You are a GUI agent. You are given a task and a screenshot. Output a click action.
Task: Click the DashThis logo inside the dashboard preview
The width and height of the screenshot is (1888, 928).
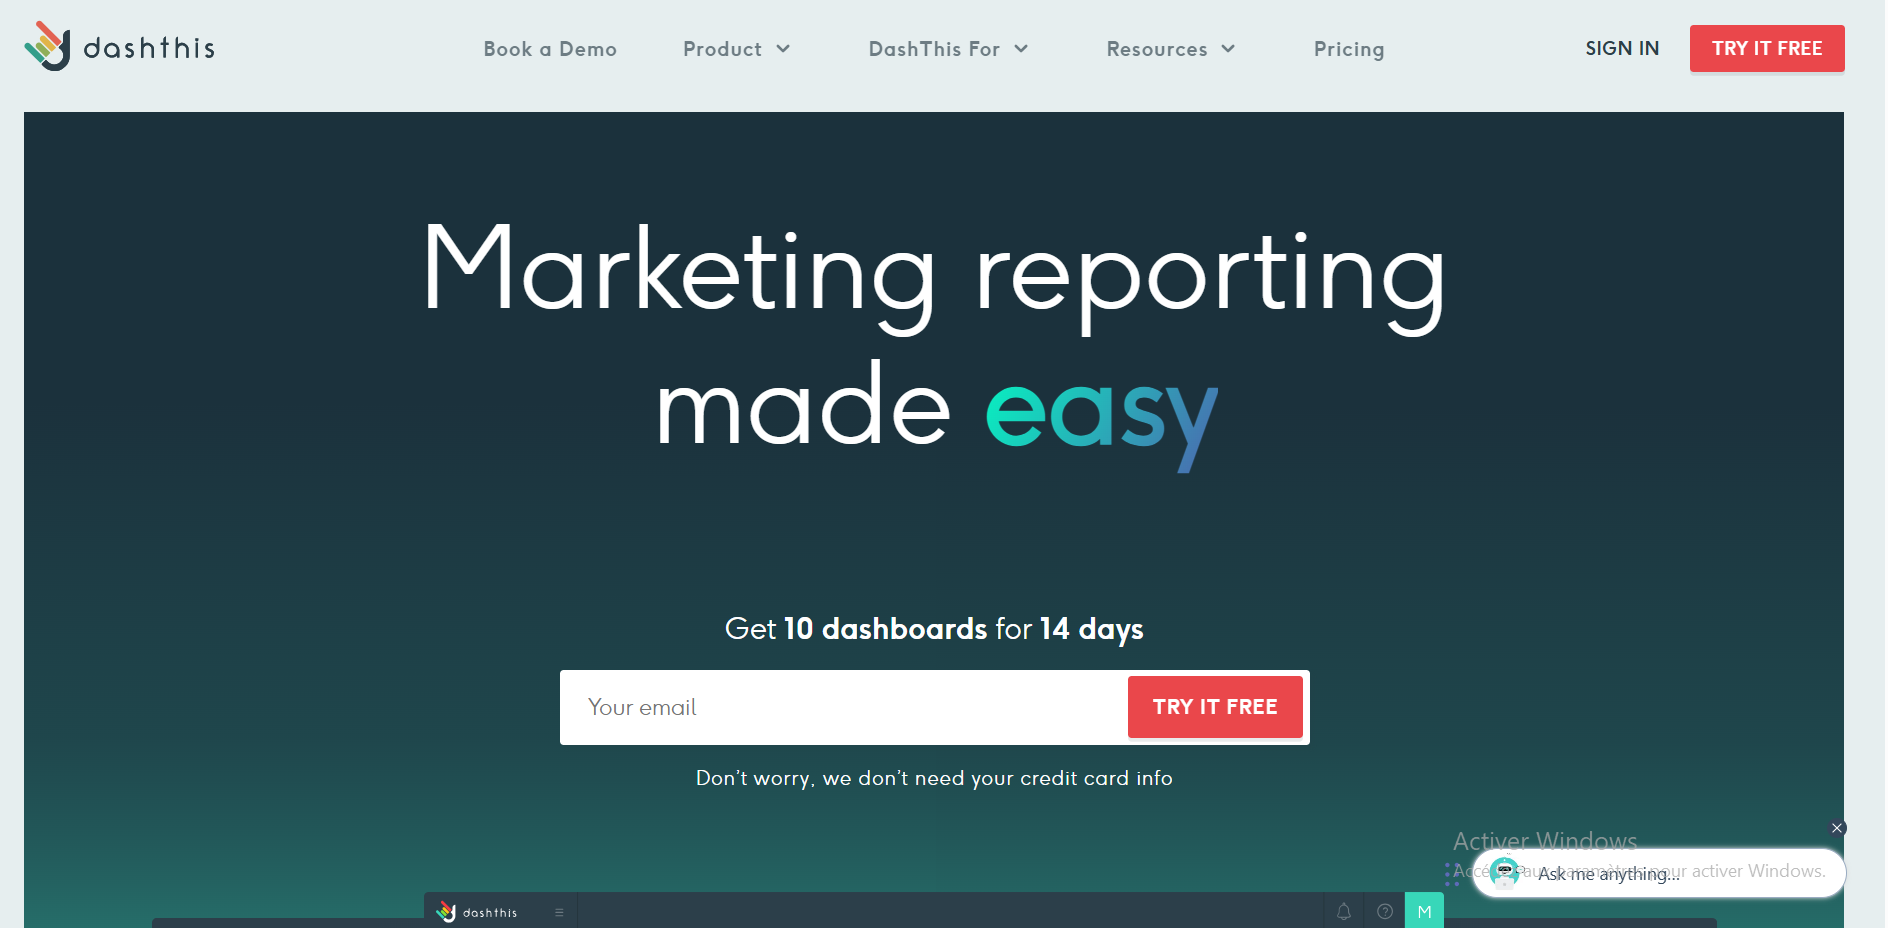pyautogui.click(x=478, y=911)
